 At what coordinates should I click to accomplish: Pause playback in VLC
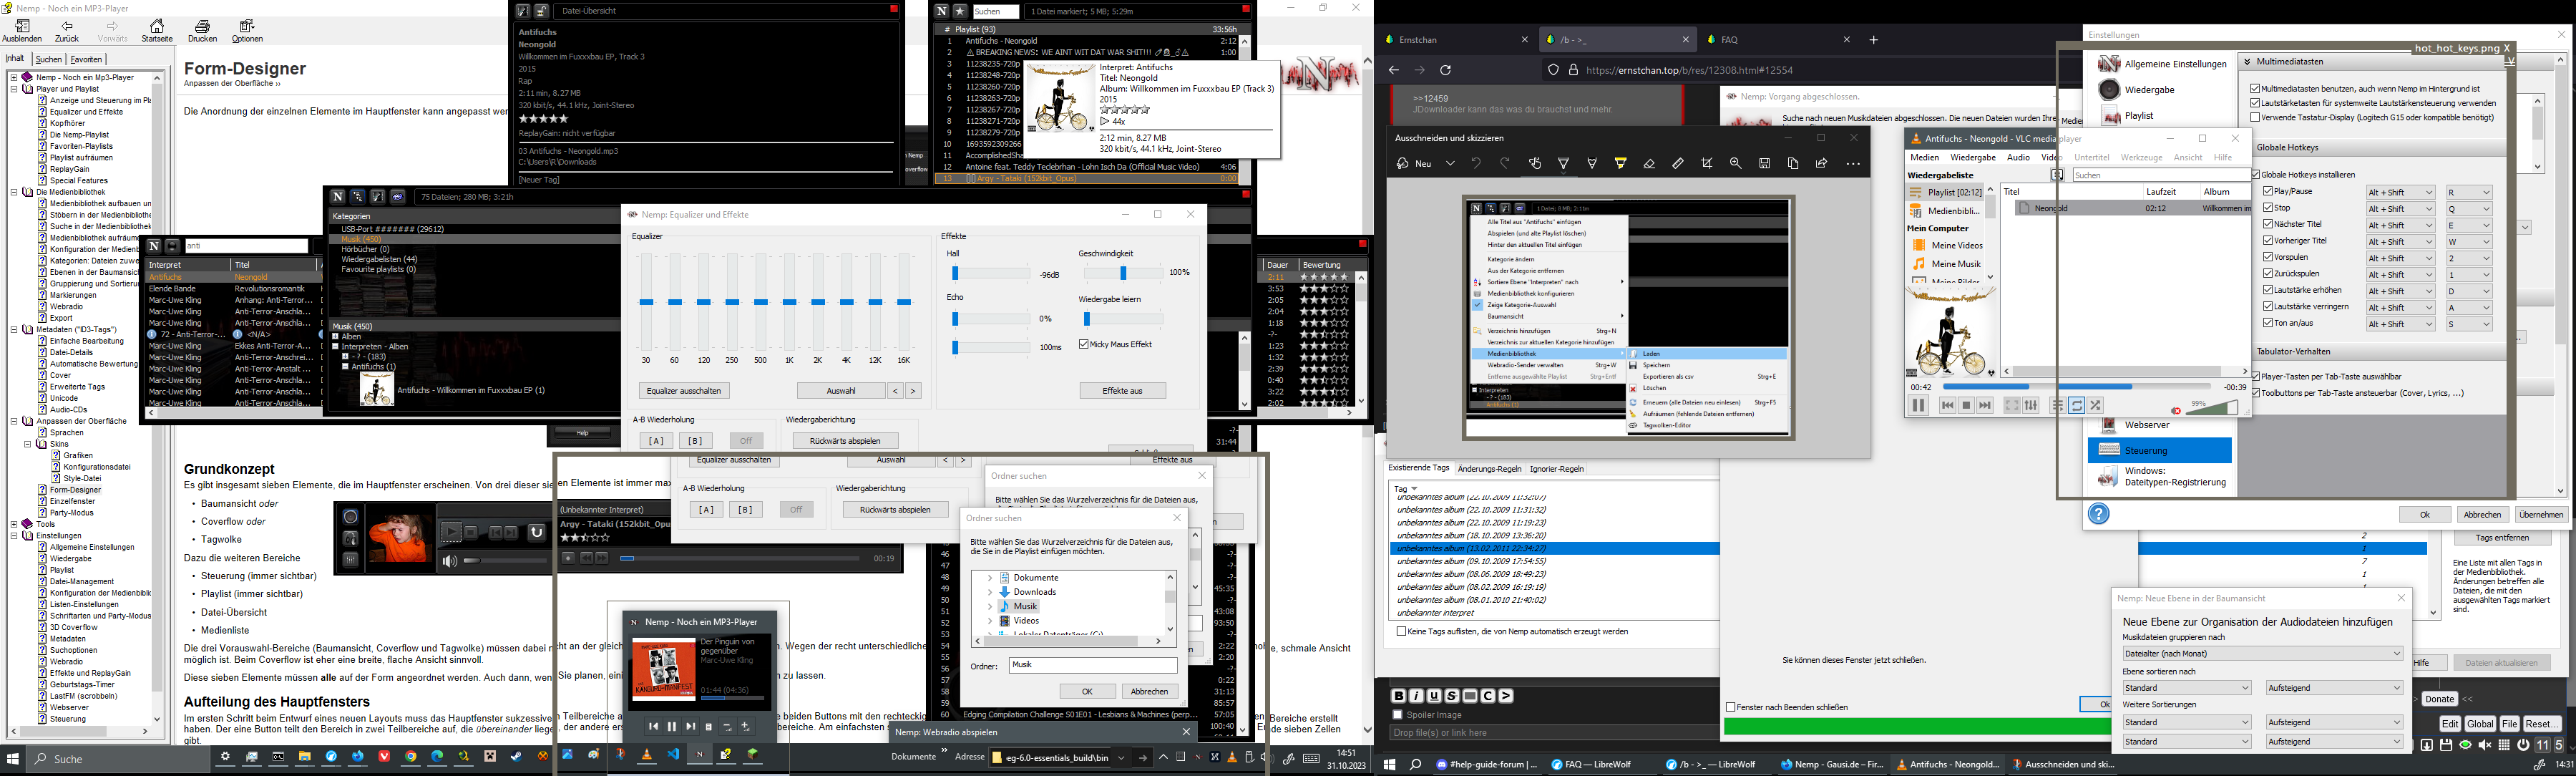(x=1918, y=405)
